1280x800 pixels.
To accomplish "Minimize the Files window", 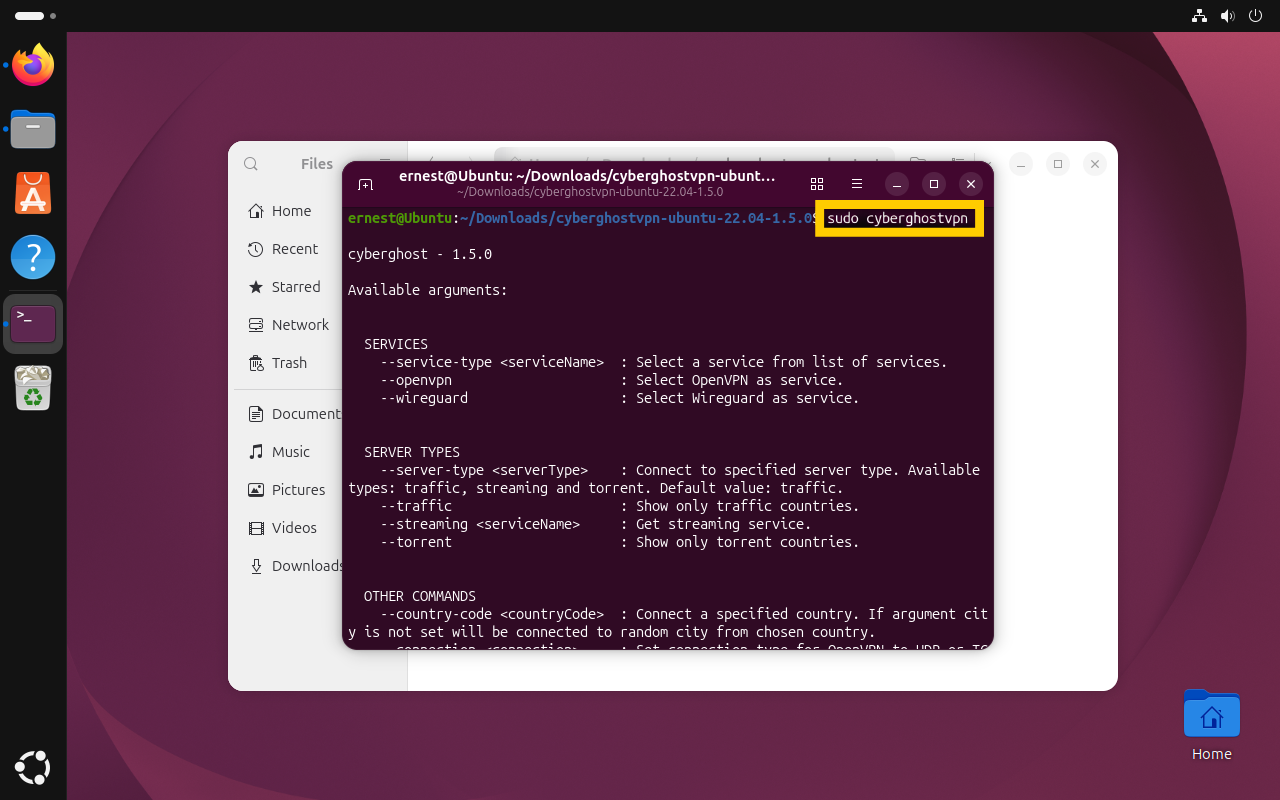I will click(1020, 164).
